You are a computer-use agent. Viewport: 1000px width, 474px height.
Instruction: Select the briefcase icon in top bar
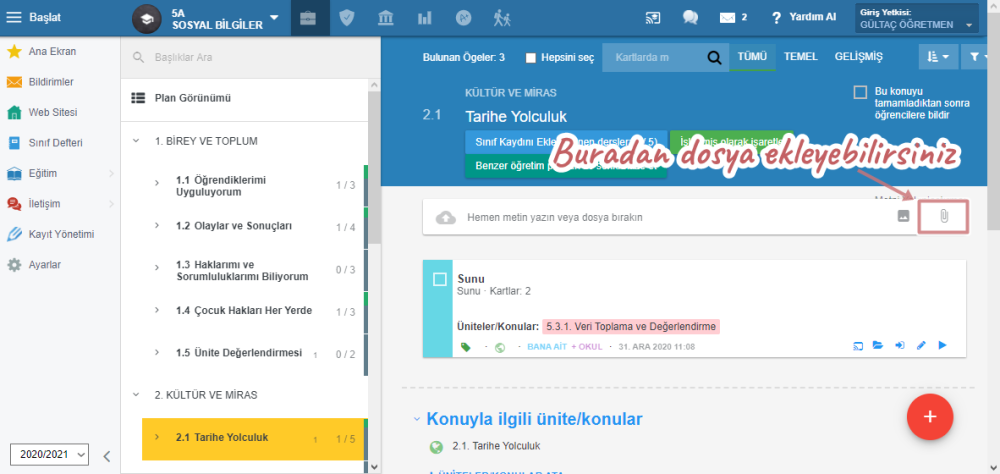pyautogui.click(x=308, y=19)
